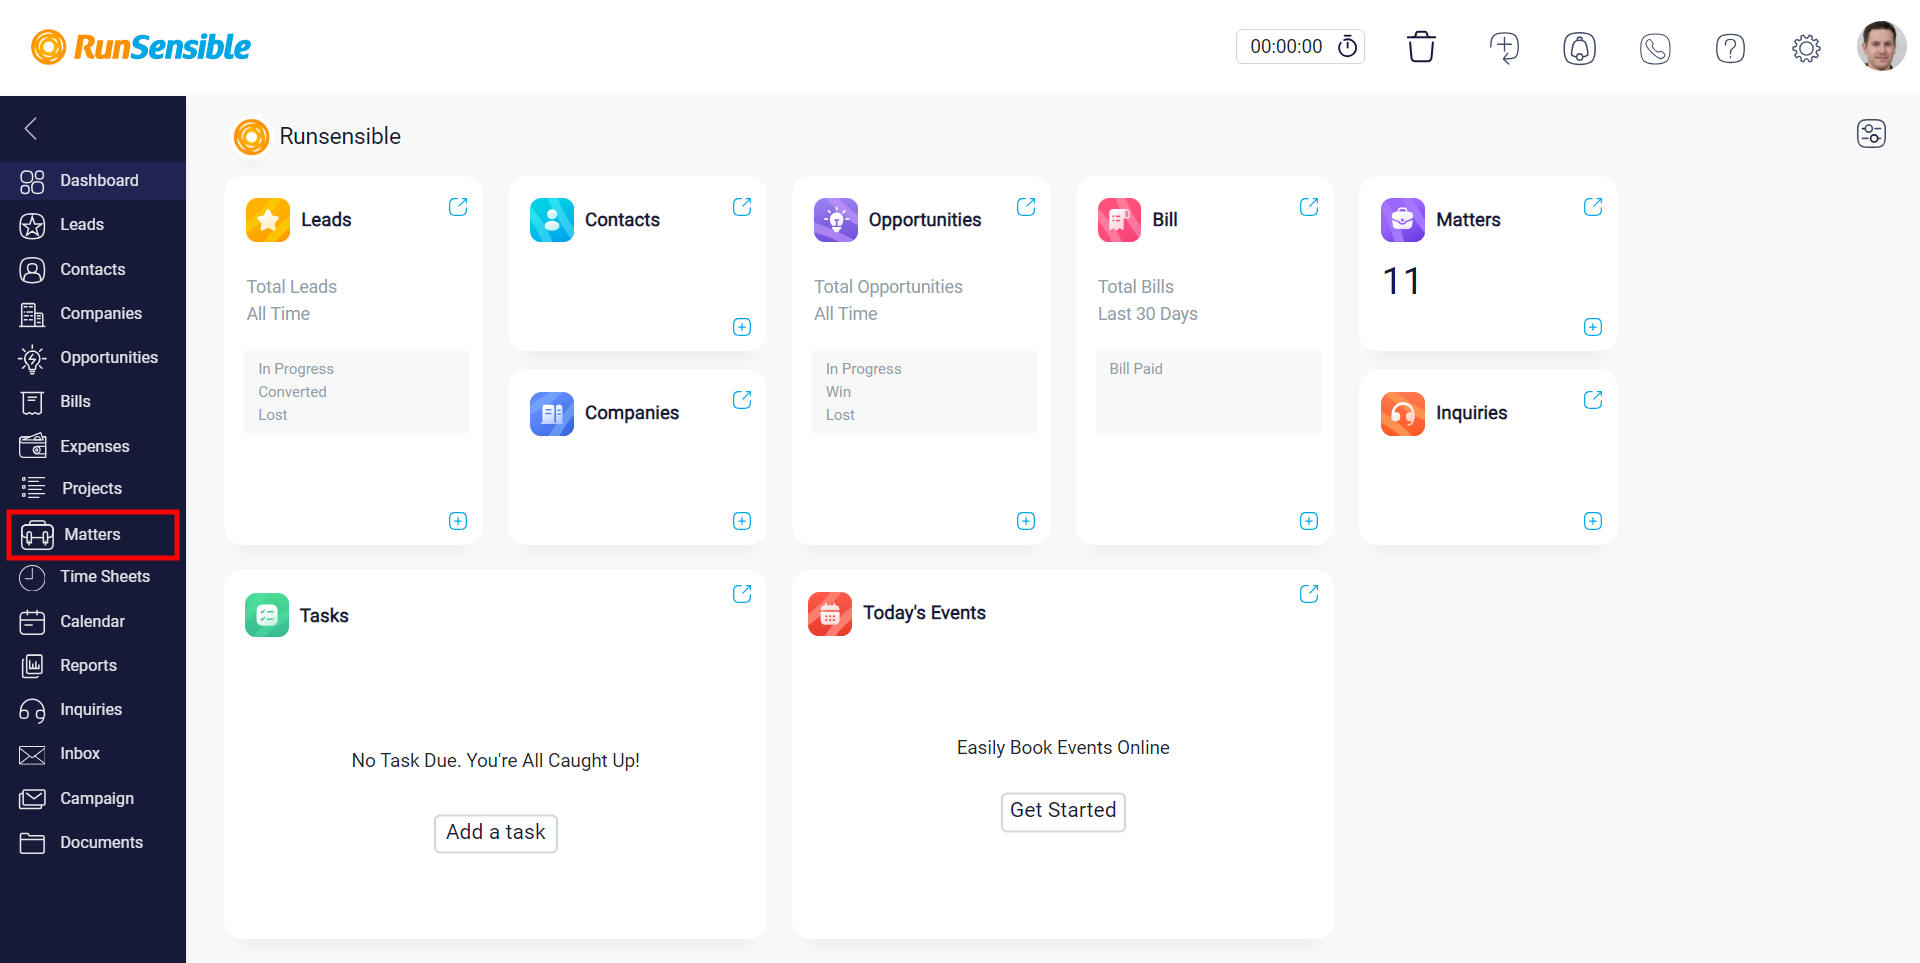
Task: Click the Inquiries card headset icon
Action: pyautogui.click(x=1403, y=414)
